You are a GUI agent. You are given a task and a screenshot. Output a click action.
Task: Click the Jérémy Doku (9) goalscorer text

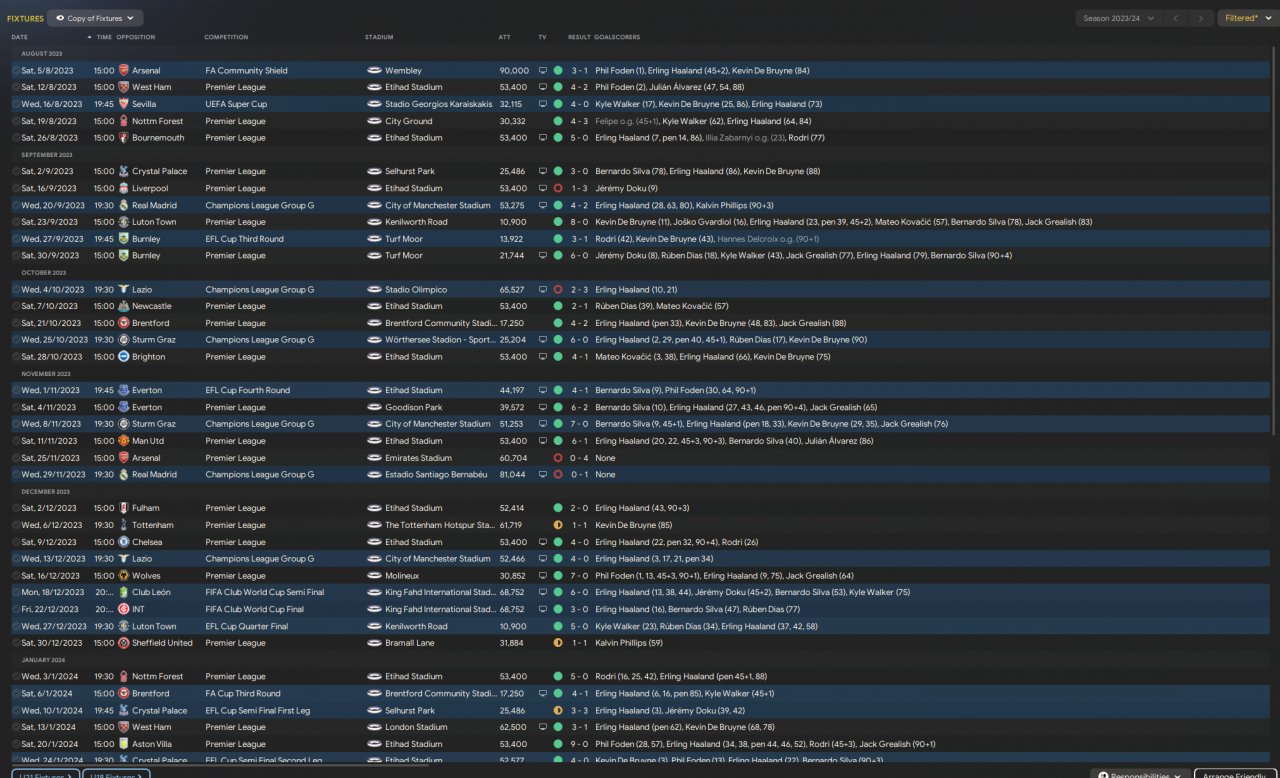pos(626,188)
